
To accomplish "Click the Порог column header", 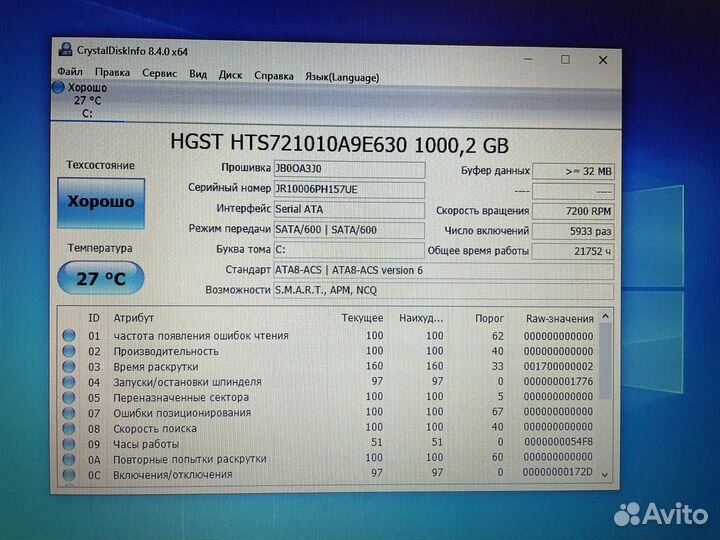I will (x=489, y=319).
